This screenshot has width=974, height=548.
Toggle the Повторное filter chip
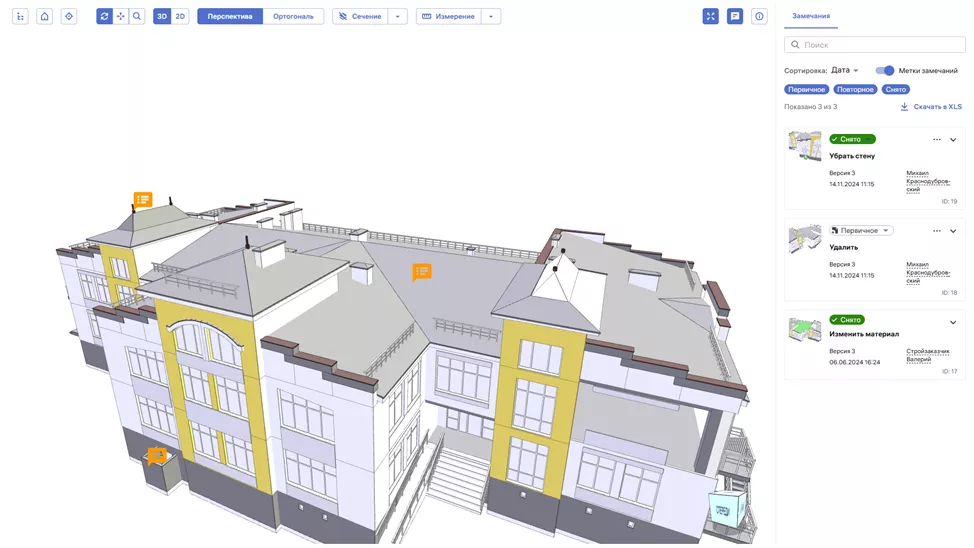[x=855, y=89]
